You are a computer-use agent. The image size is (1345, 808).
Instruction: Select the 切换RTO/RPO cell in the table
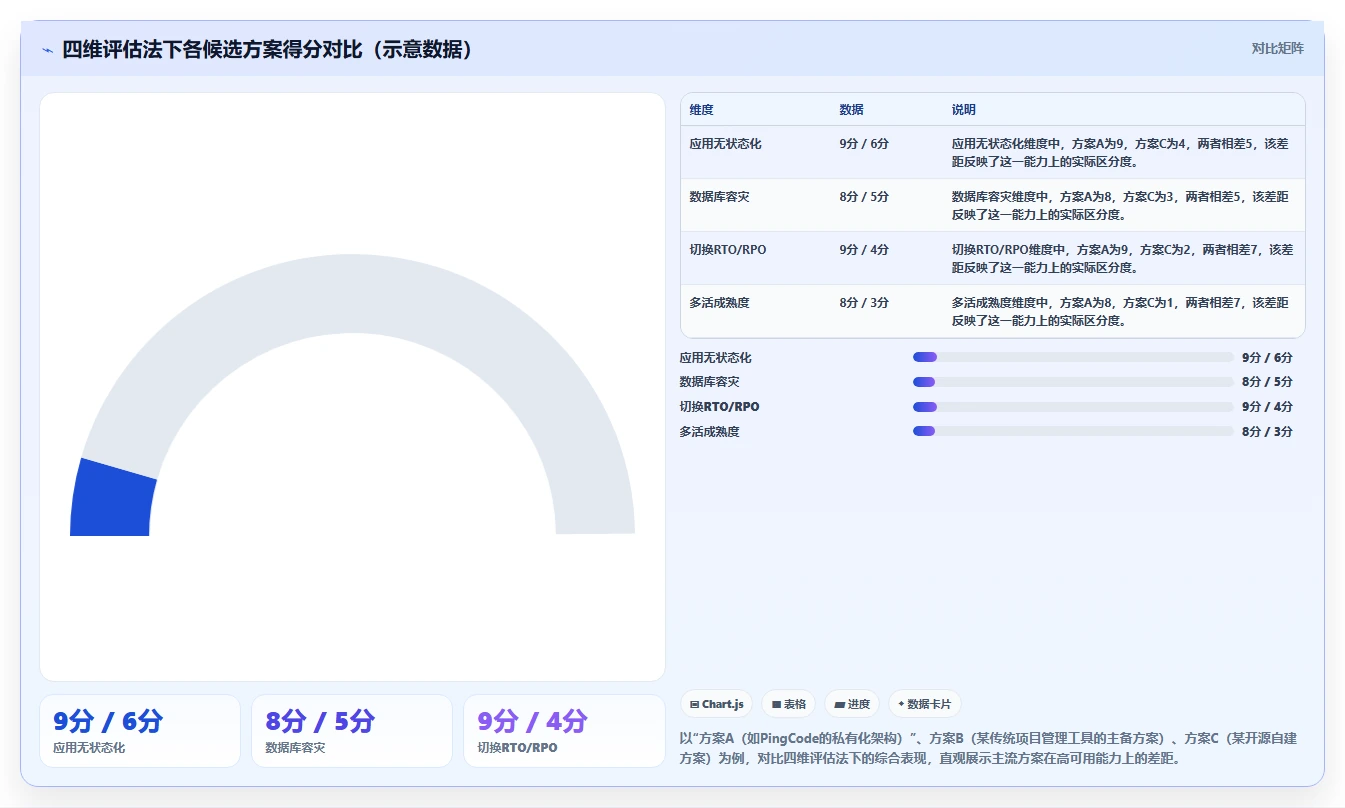pos(728,250)
